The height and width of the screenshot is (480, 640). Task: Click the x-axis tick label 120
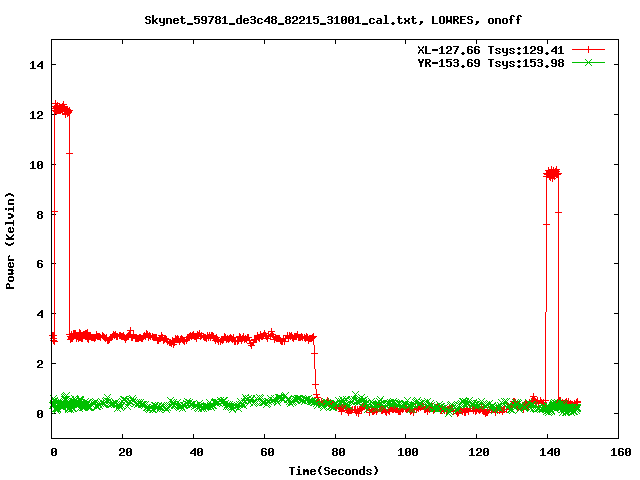(x=479, y=452)
